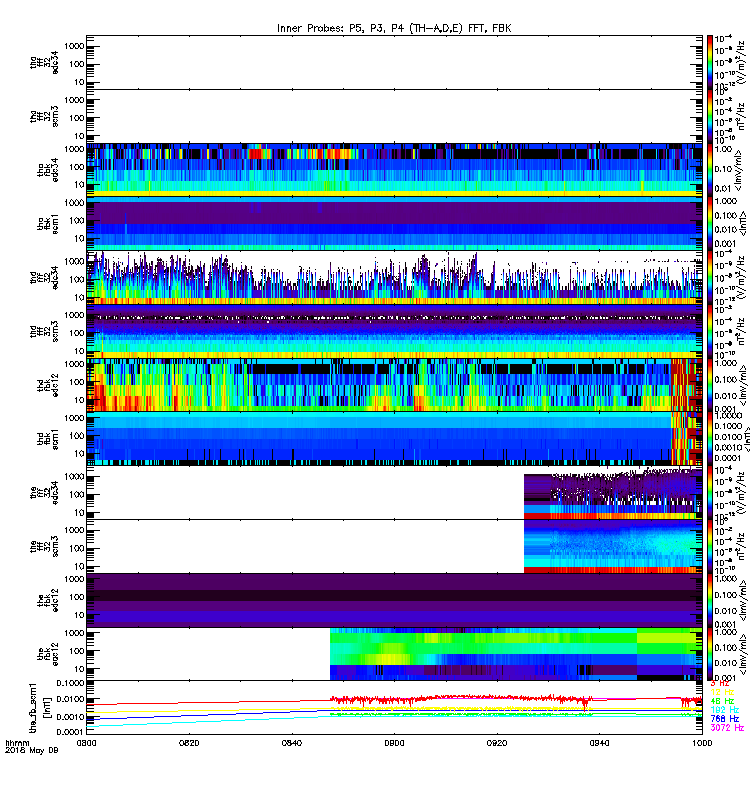Click the 'tha fff 32 edc34' panel label
The width and height of the screenshot is (750, 800).
(x=44, y=63)
